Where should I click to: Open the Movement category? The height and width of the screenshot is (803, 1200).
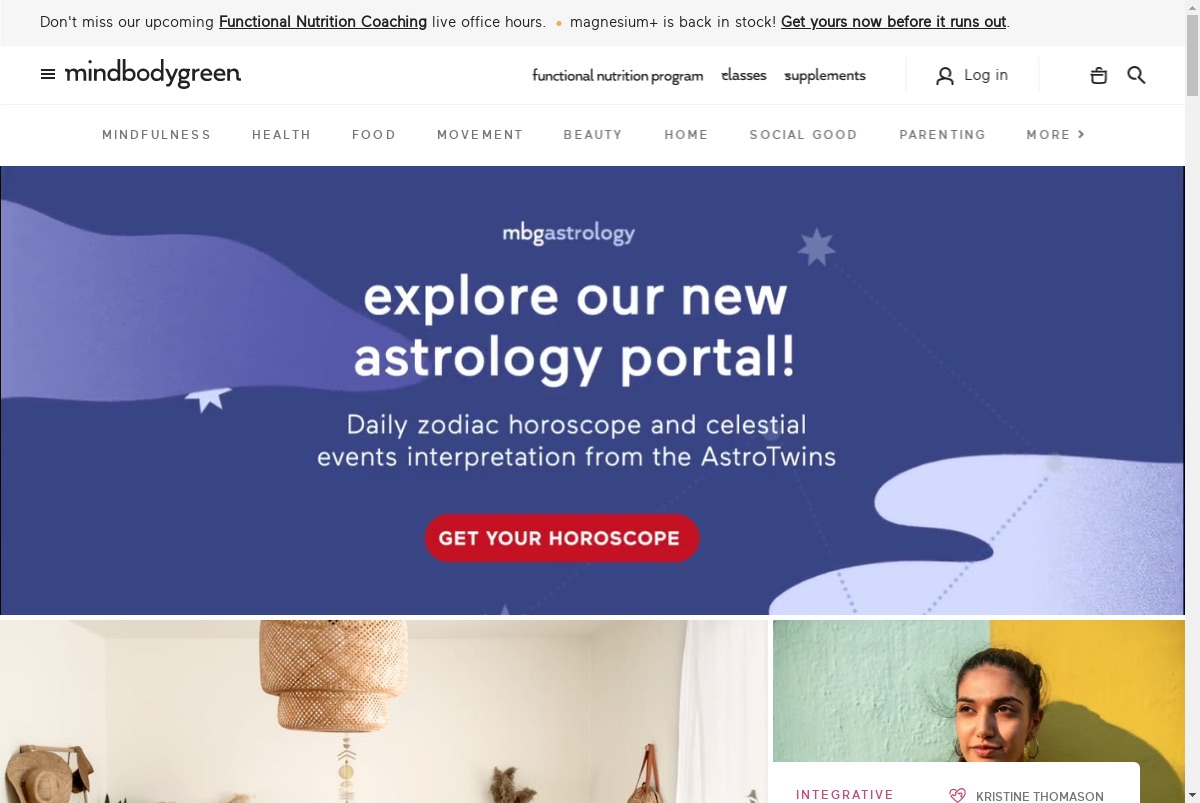(480, 134)
